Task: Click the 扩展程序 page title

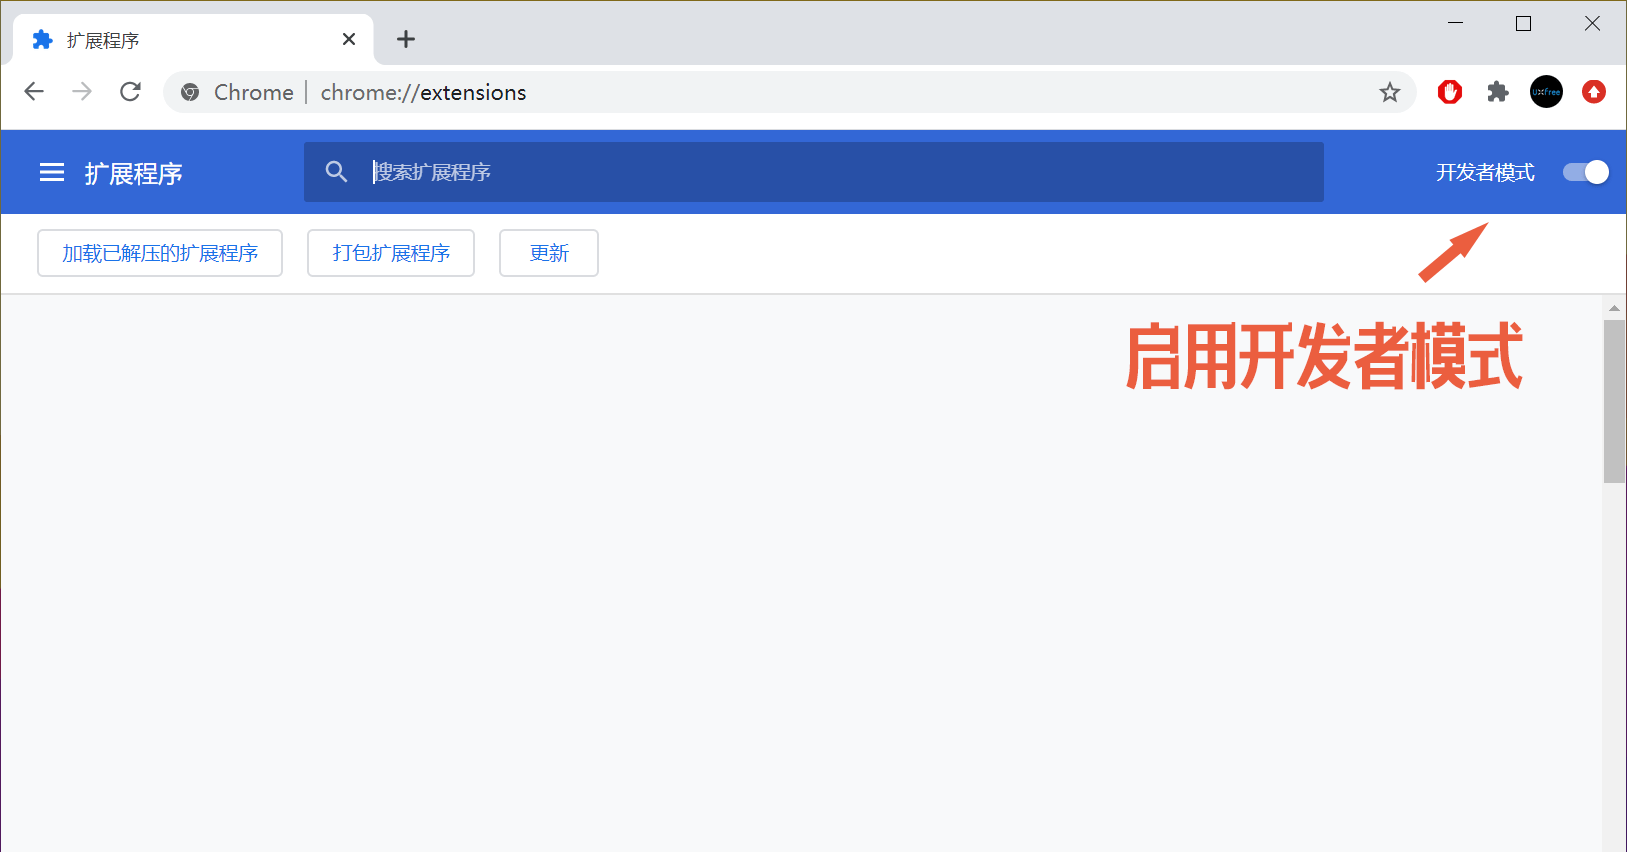Action: [x=134, y=173]
